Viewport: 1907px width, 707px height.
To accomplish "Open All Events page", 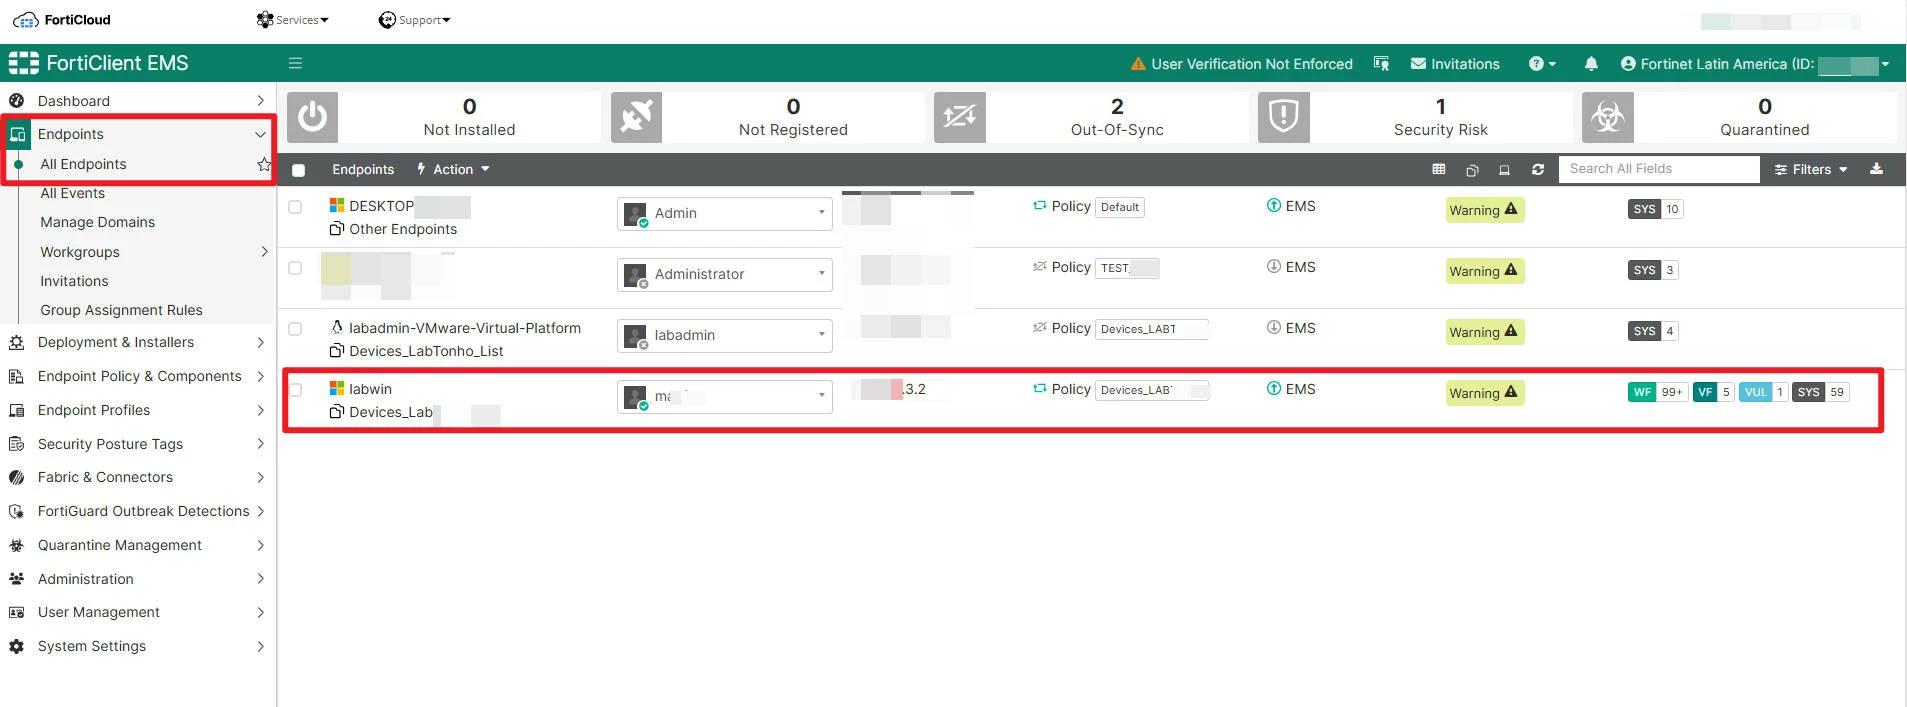I will (x=72, y=193).
